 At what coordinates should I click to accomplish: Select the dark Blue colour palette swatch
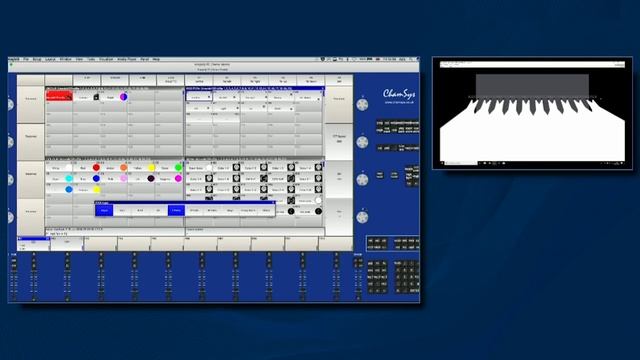(x=96, y=179)
